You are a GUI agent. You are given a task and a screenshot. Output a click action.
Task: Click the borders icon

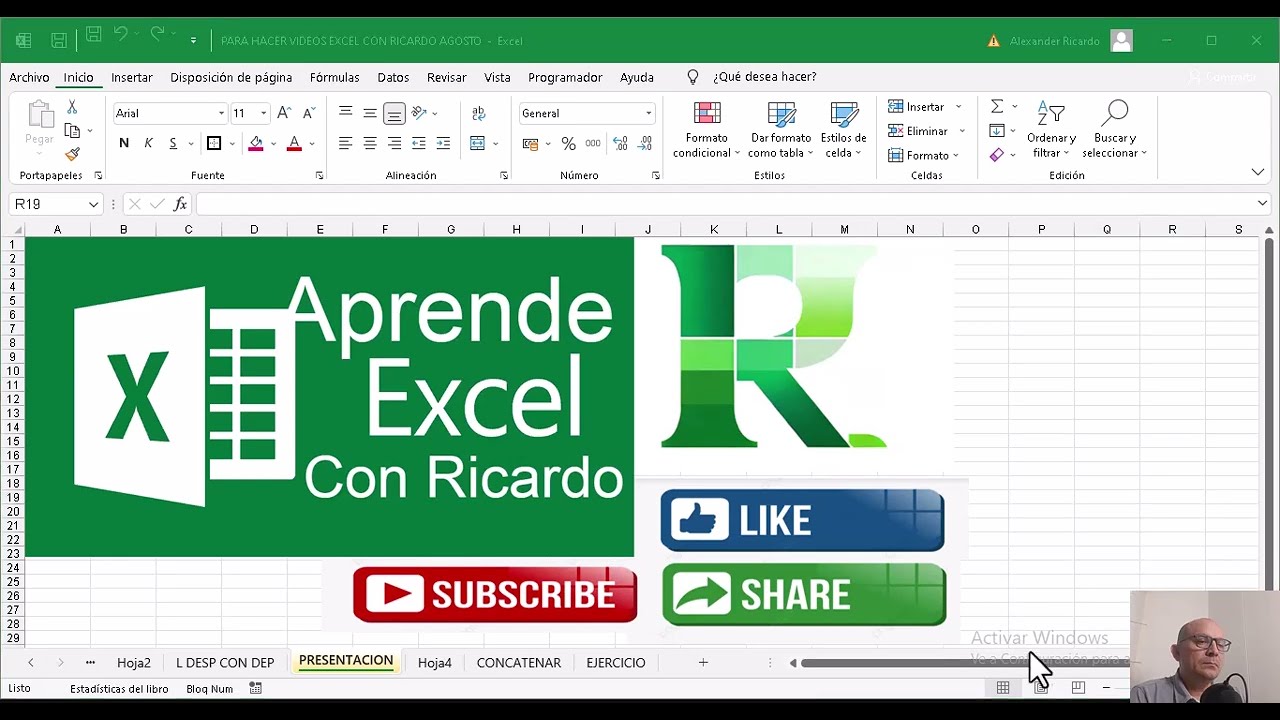(x=214, y=143)
